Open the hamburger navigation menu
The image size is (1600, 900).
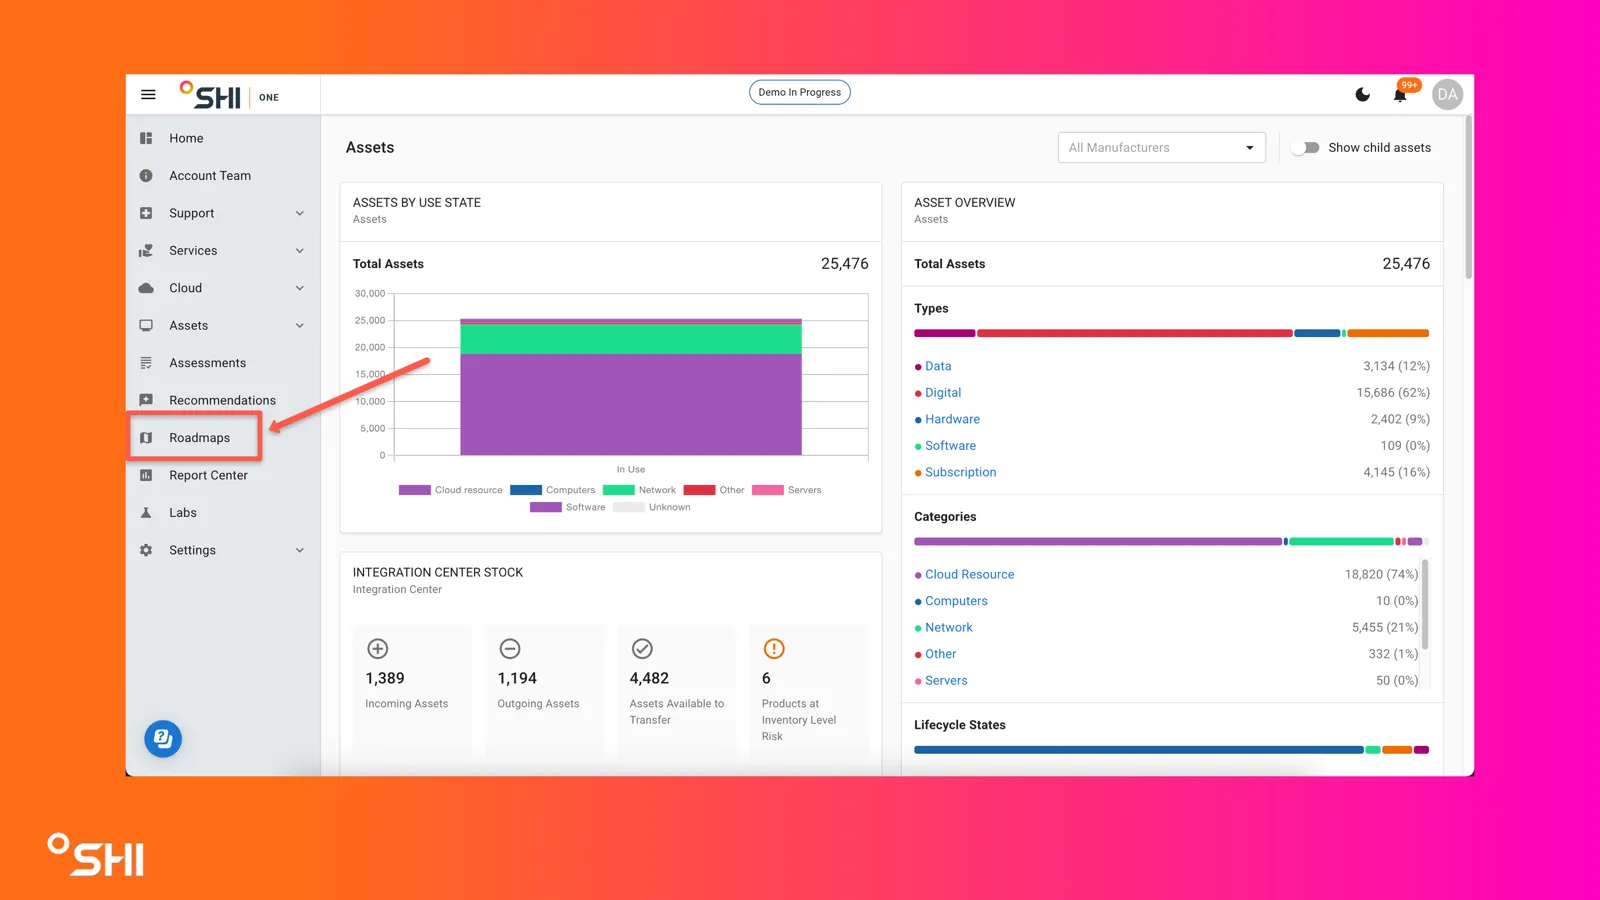[148, 95]
